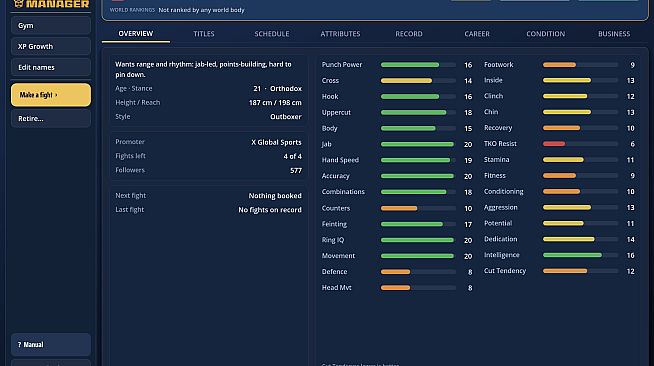The height and width of the screenshot is (366, 654).
Task: Click the fighter description starting 'Wants range and rhythm'
Action: [x=203, y=69]
